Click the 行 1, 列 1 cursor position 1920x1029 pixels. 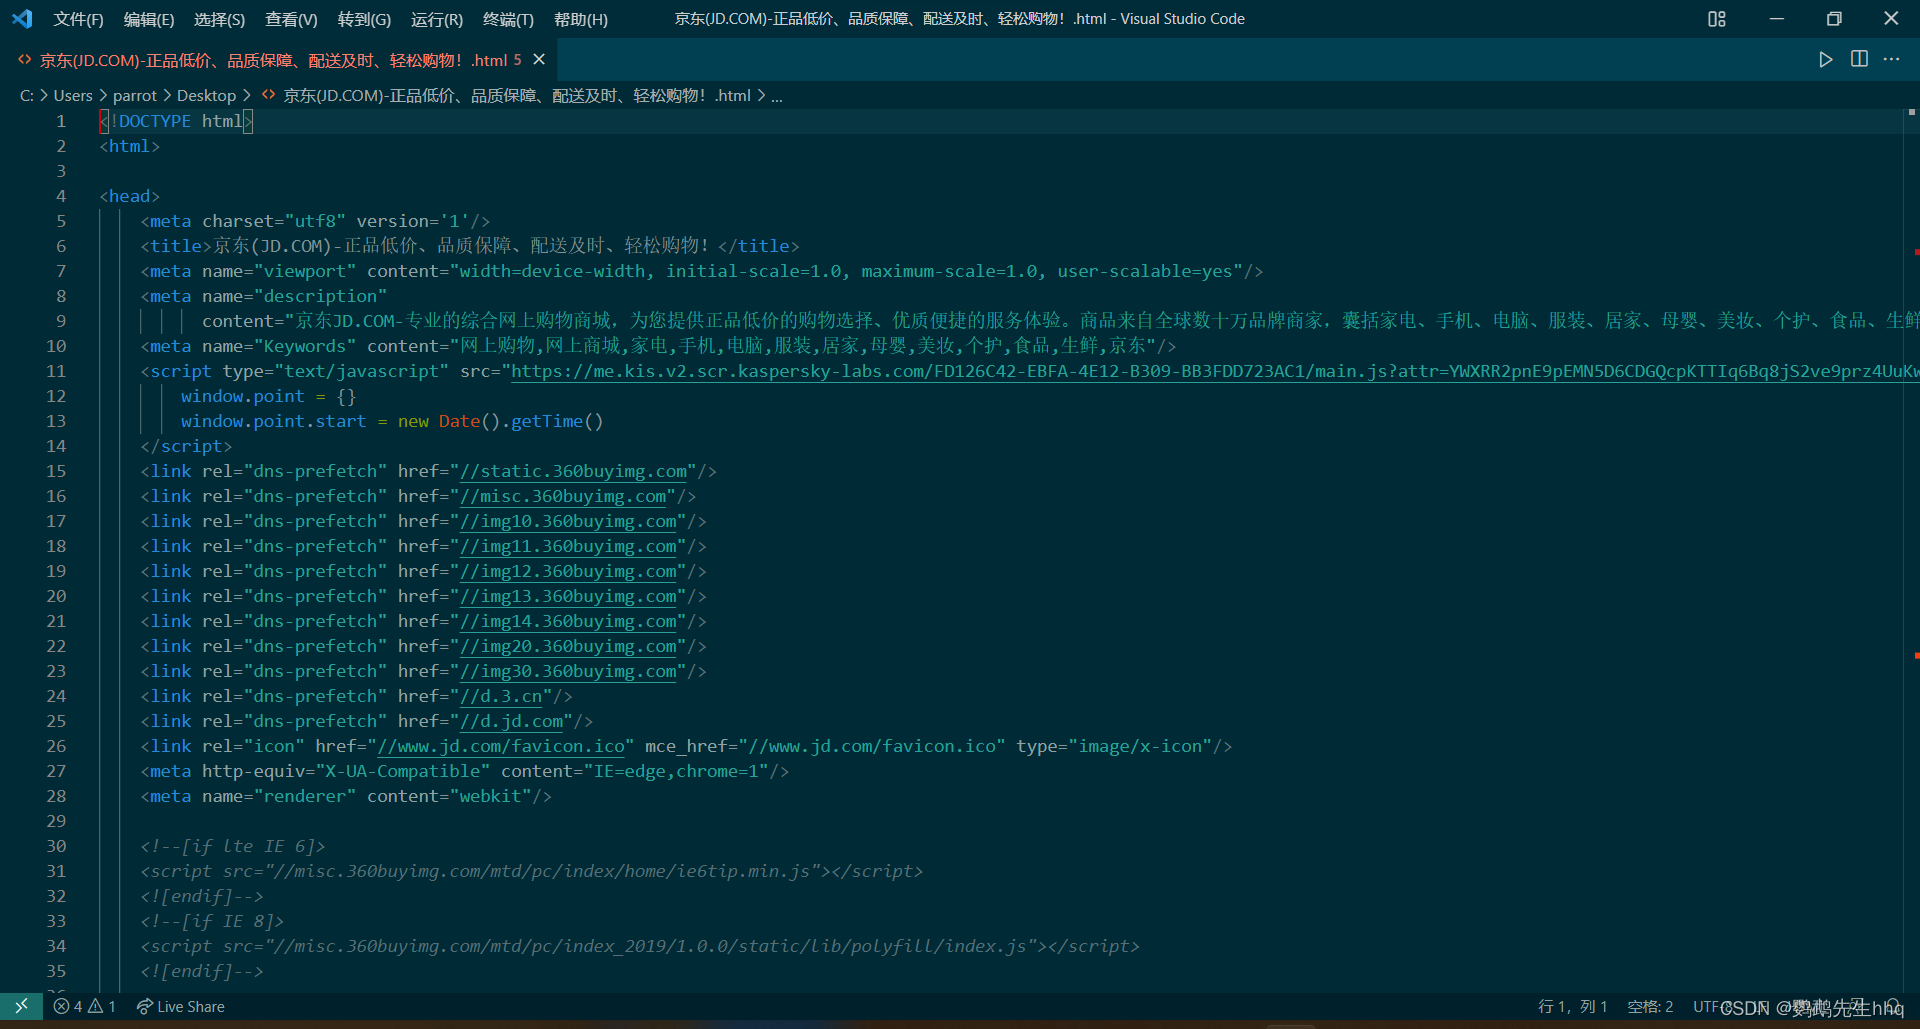pos(1572,1006)
